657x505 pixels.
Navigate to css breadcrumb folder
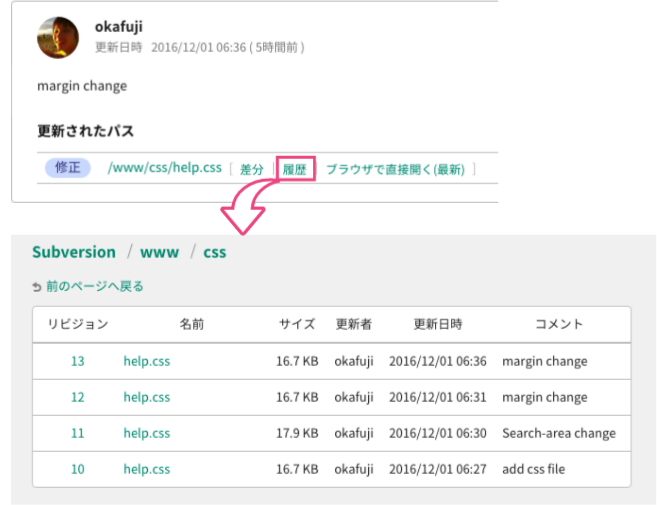(215, 252)
